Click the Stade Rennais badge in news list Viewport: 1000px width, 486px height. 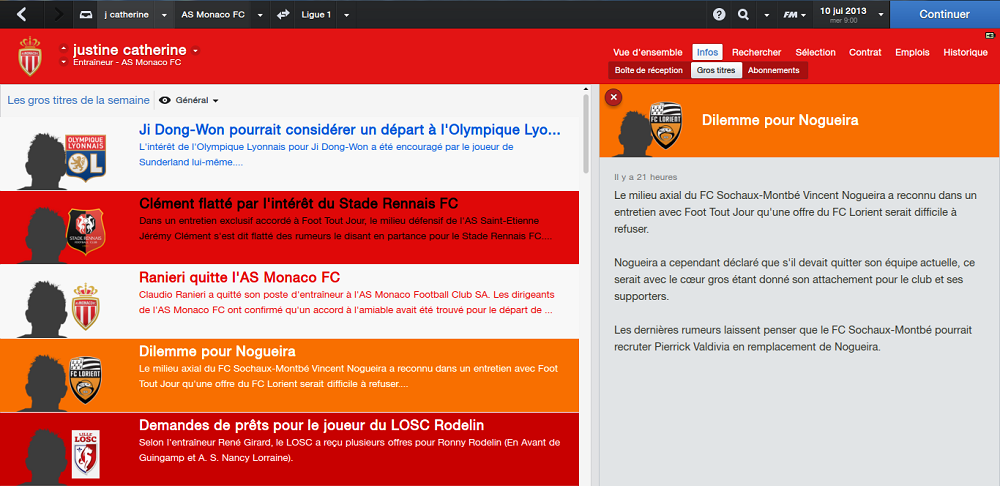(85, 232)
